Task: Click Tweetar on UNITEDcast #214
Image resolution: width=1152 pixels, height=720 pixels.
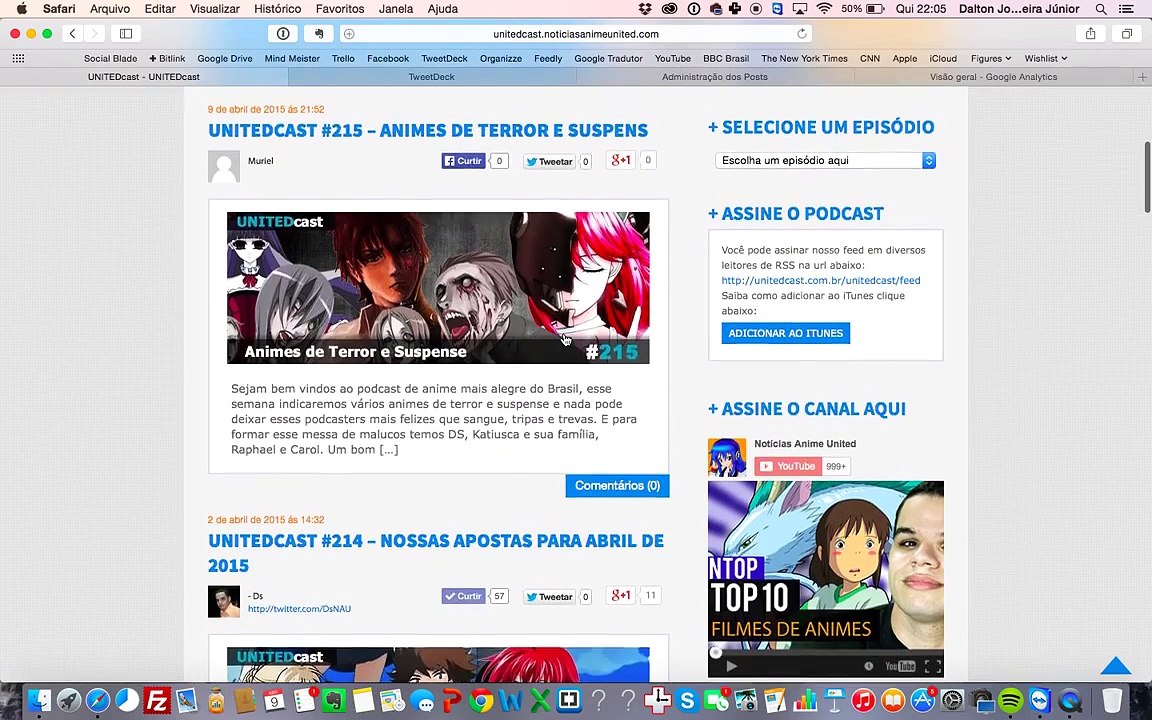Action: [549, 597]
